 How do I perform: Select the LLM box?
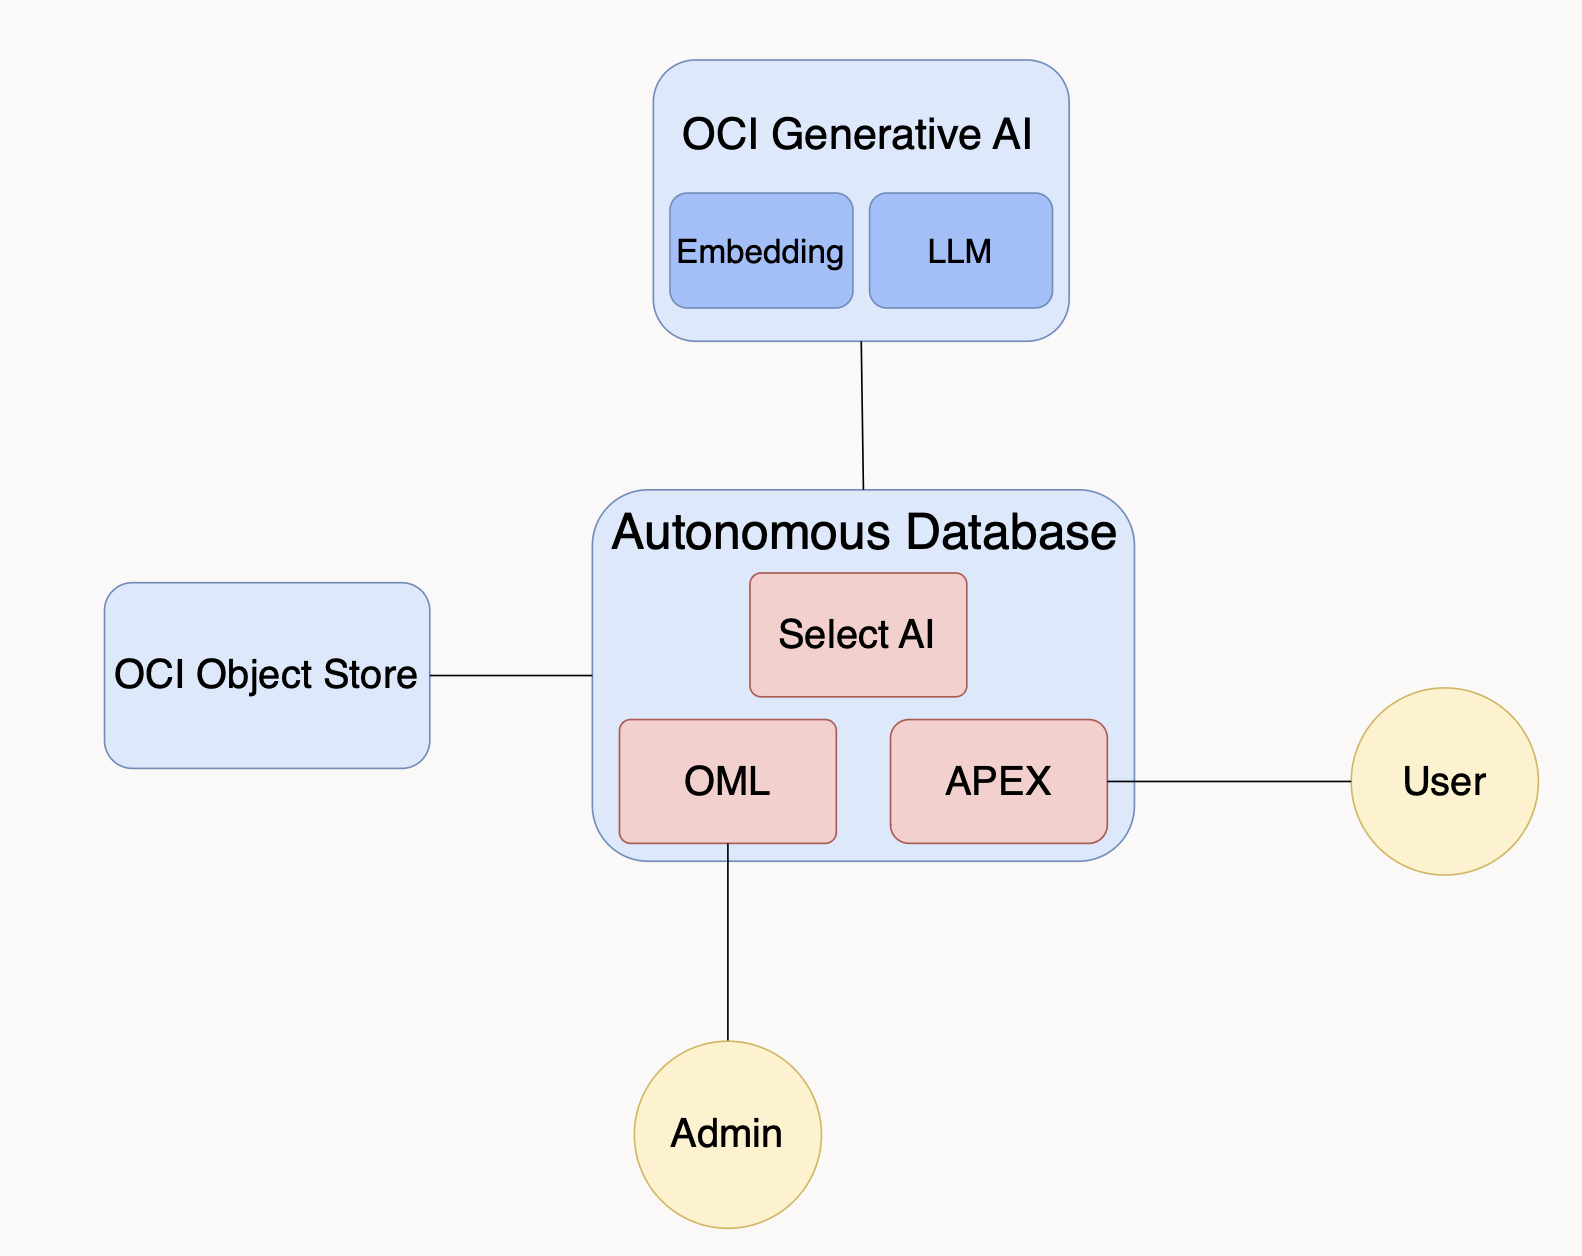click(960, 251)
